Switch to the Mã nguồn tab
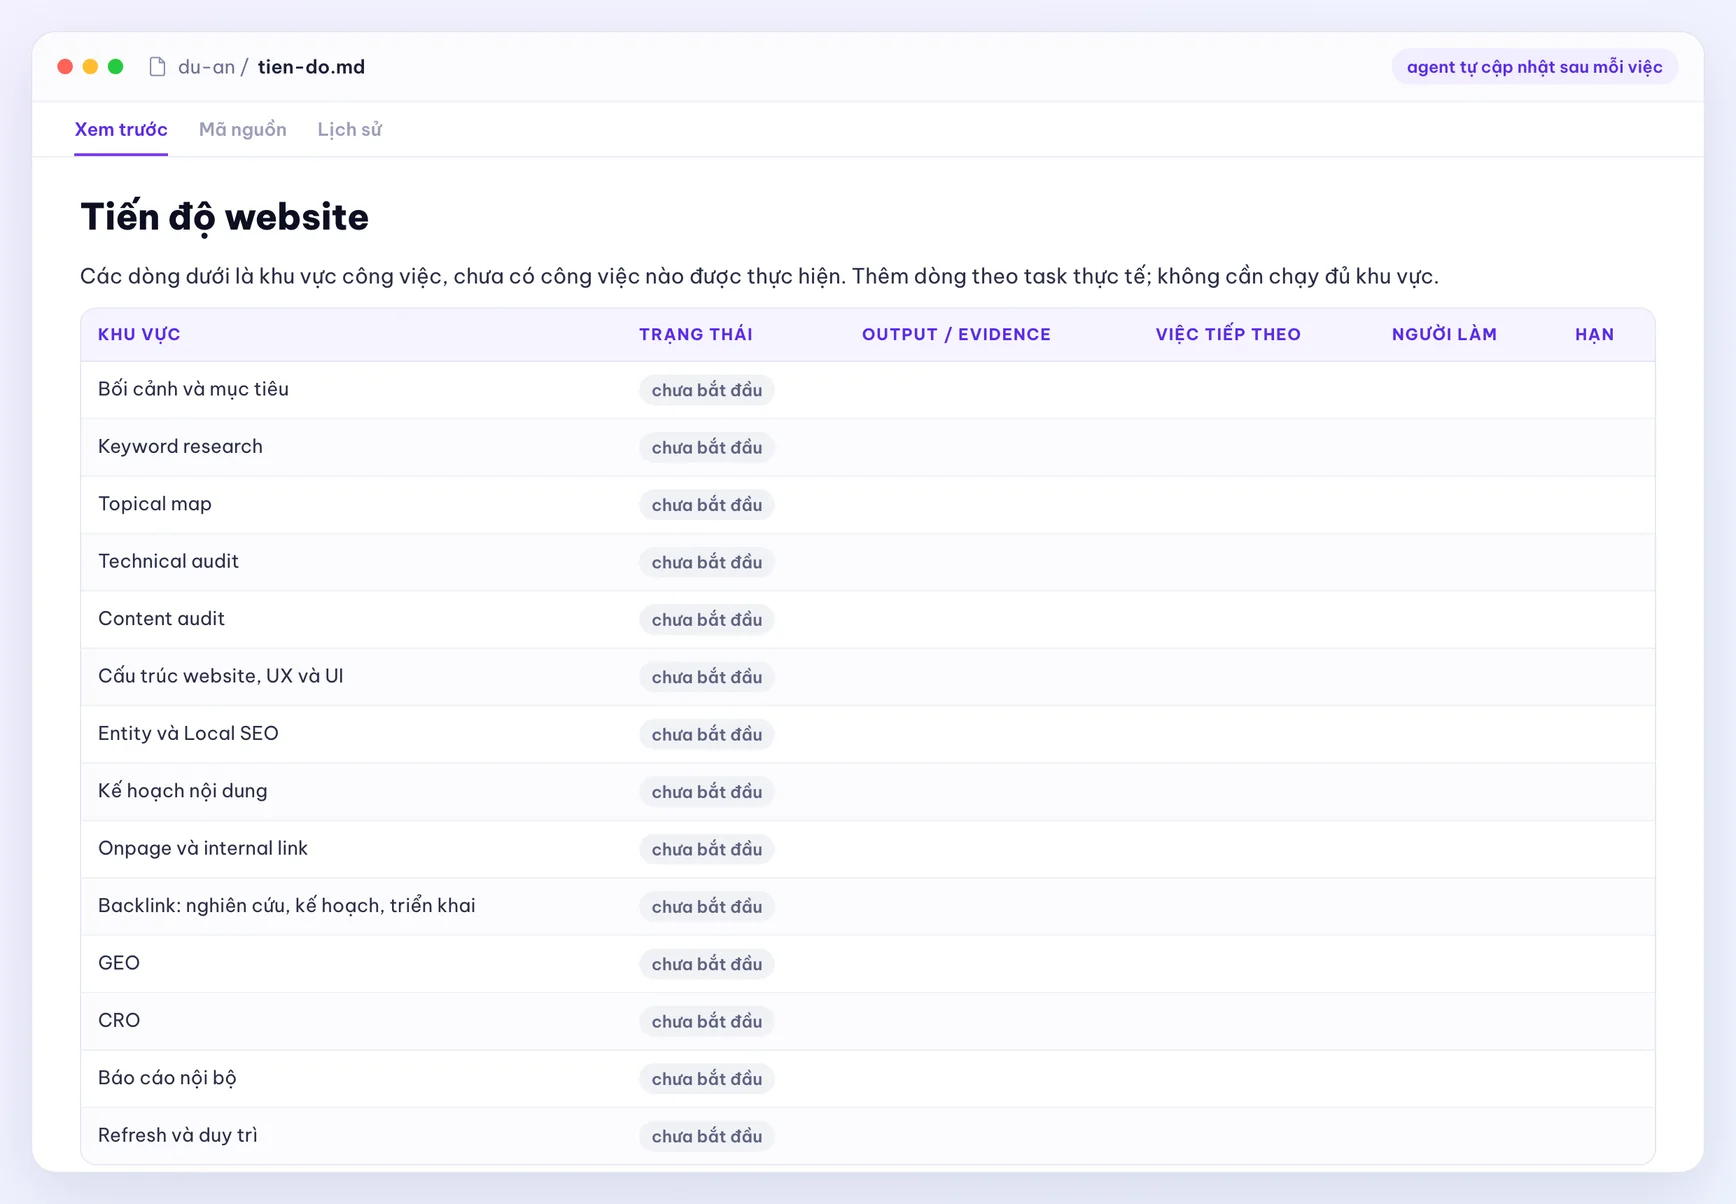 tap(242, 130)
